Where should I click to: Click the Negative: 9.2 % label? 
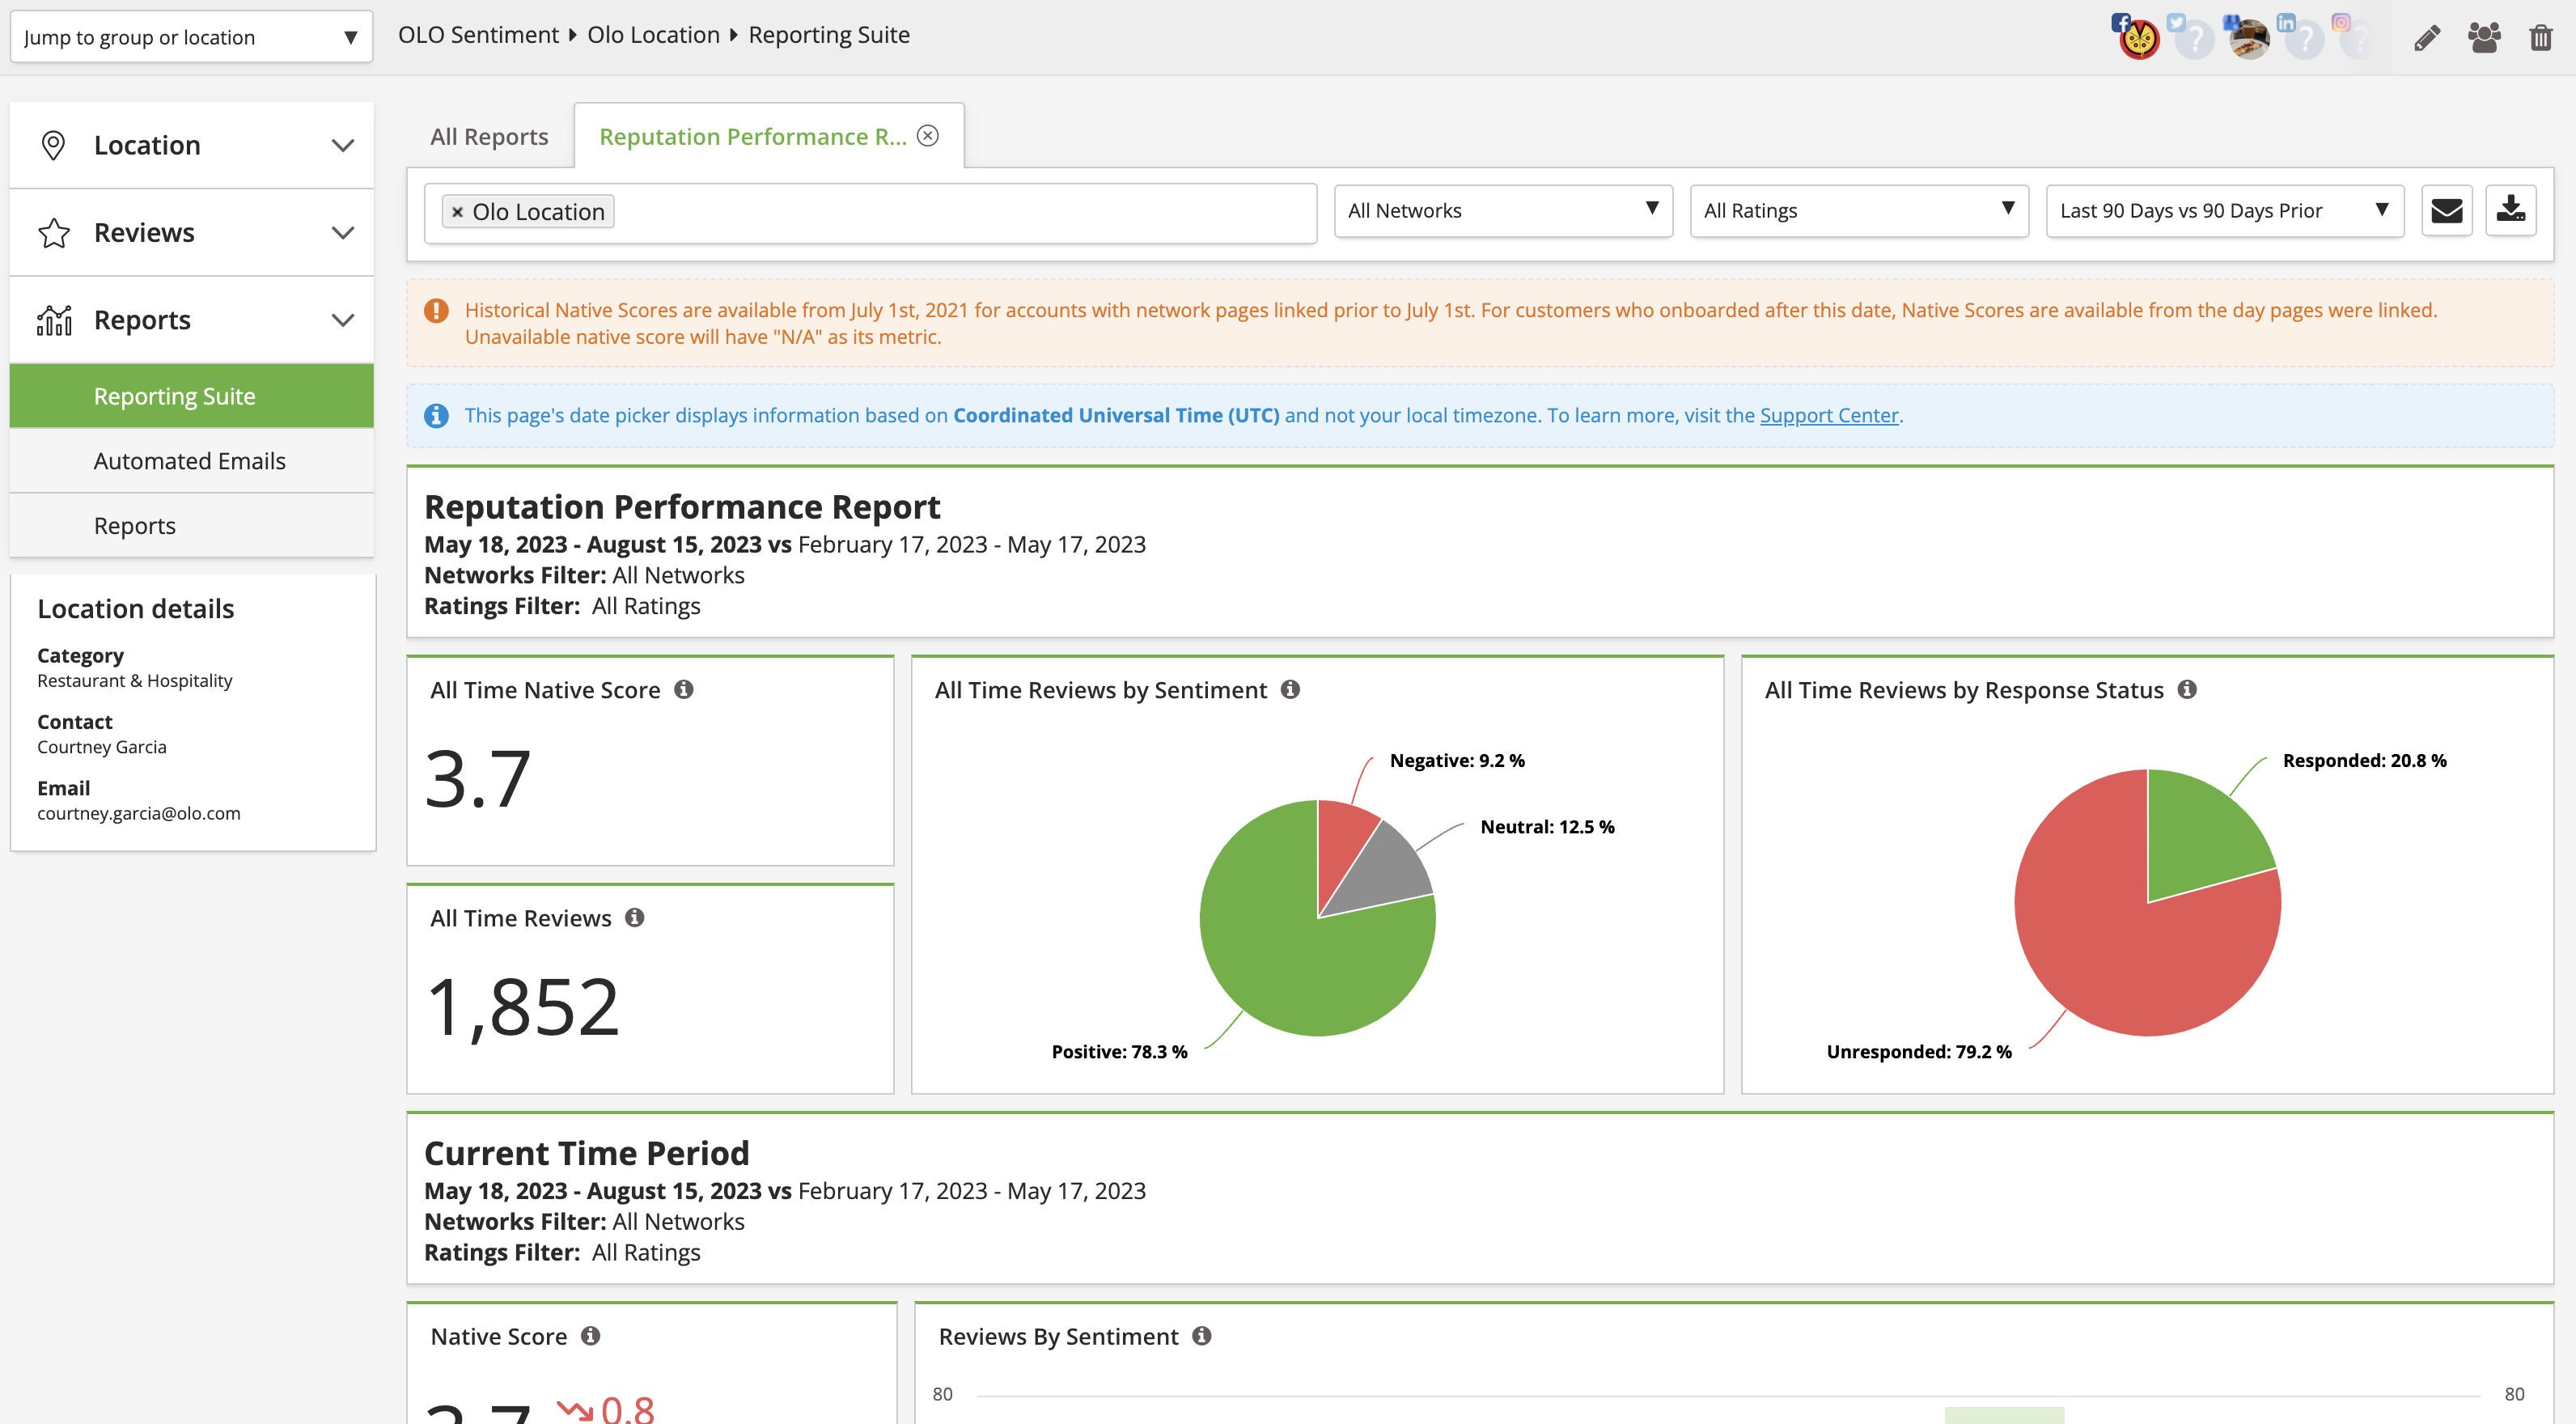click(x=1457, y=761)
